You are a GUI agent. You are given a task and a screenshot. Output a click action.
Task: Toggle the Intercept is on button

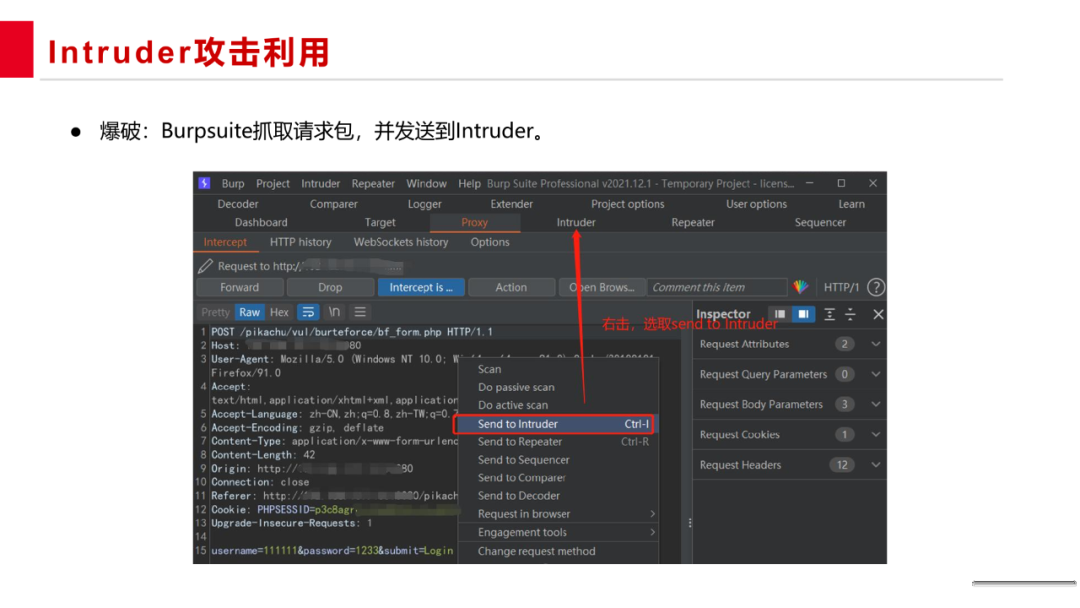[421, 287]
